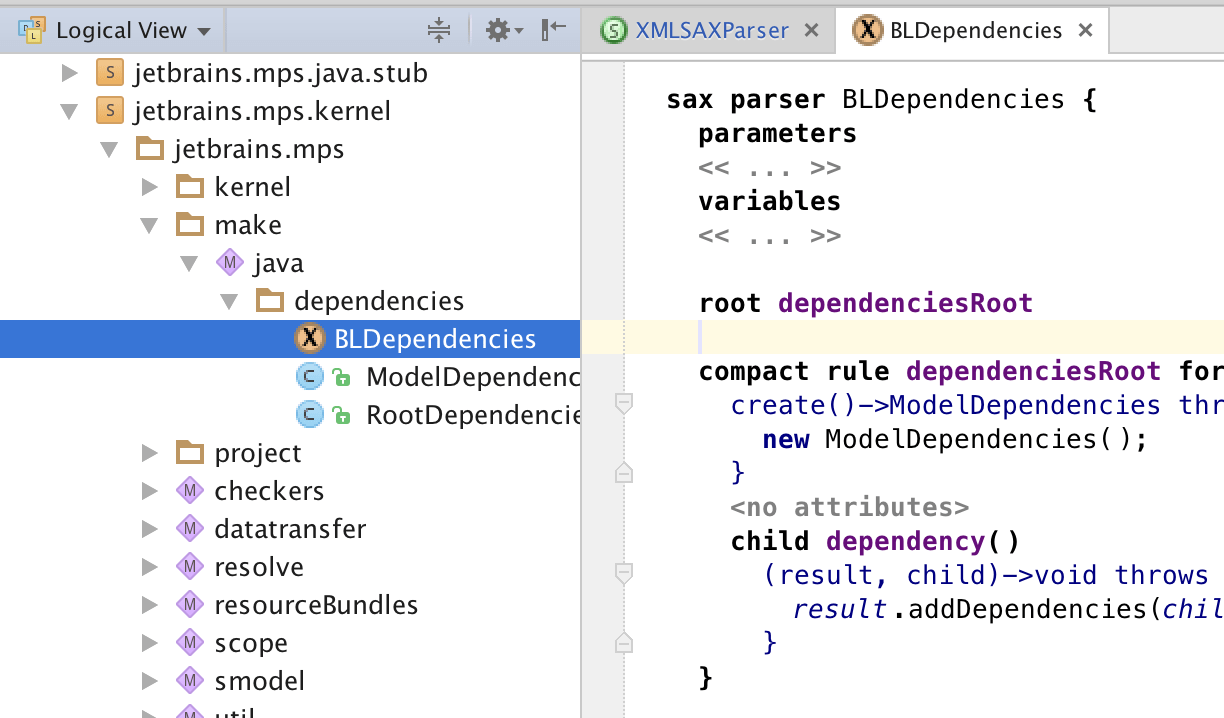Click the collapse all icon in toolbar
The image size is (1224, 718).
point(439,30)
